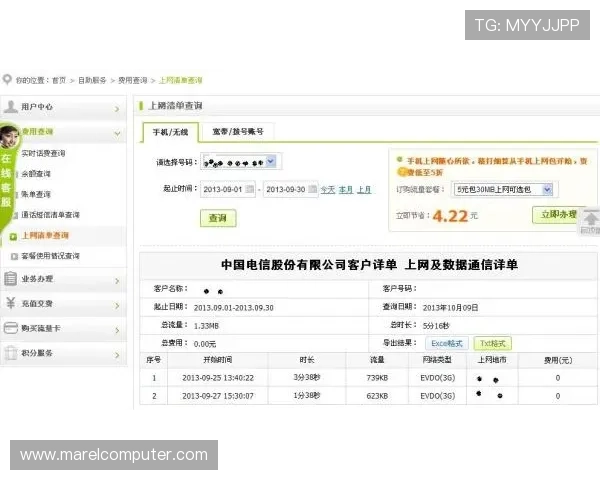
Task: Click the 上网清单查询 green bullet icon
Action: point(13,236)
